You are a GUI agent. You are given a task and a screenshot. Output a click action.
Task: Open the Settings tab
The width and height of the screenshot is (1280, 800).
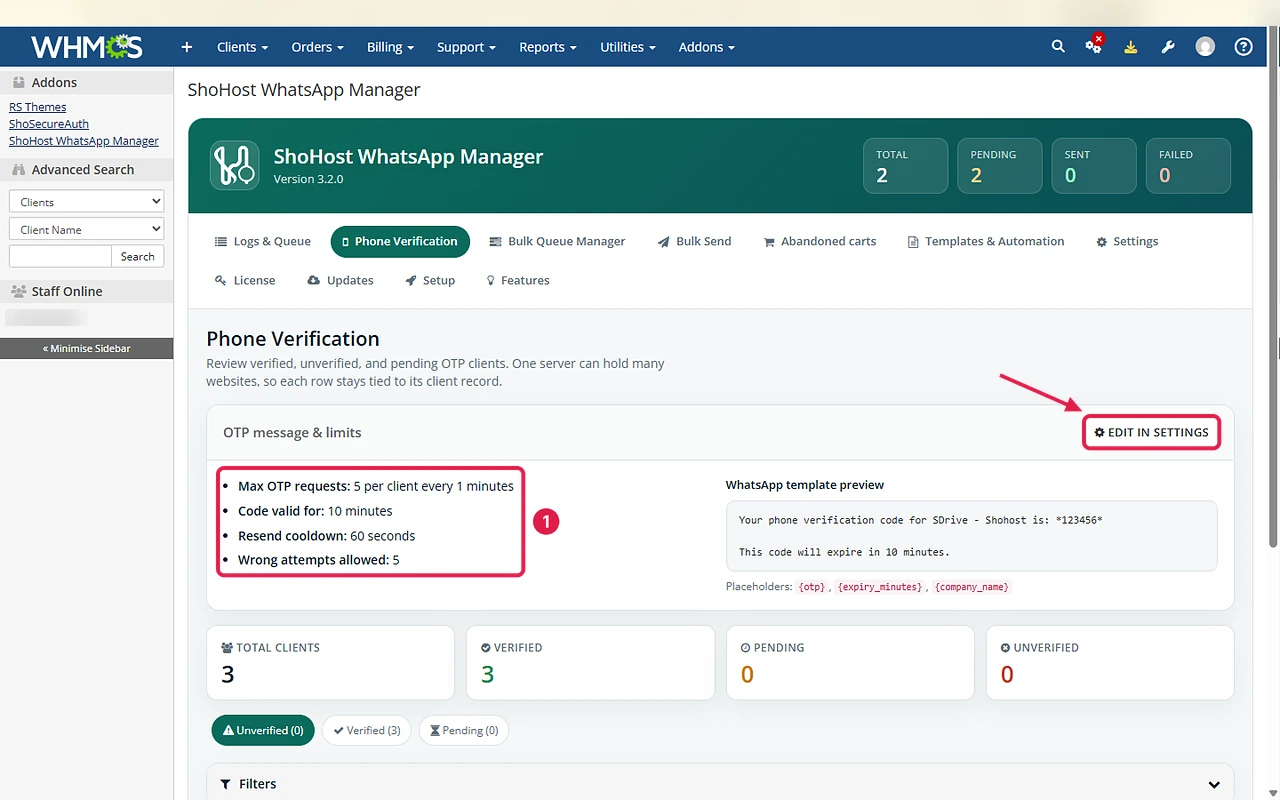(x=1127, y=241)
